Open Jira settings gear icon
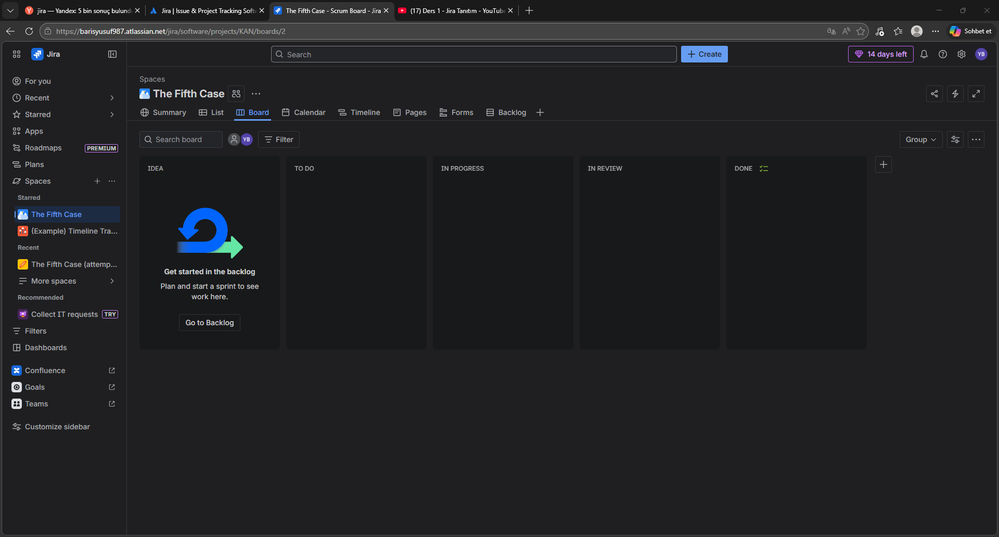Image resolution: width=999 pixels, height=537 pixels. pos(961,54)
